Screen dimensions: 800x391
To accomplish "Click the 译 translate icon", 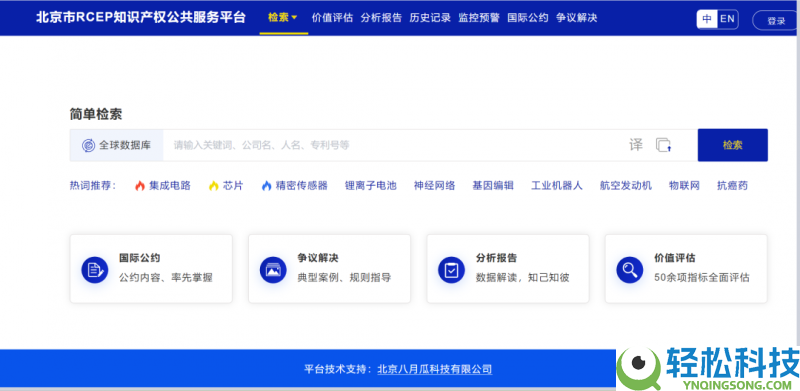I will point(636,145).
